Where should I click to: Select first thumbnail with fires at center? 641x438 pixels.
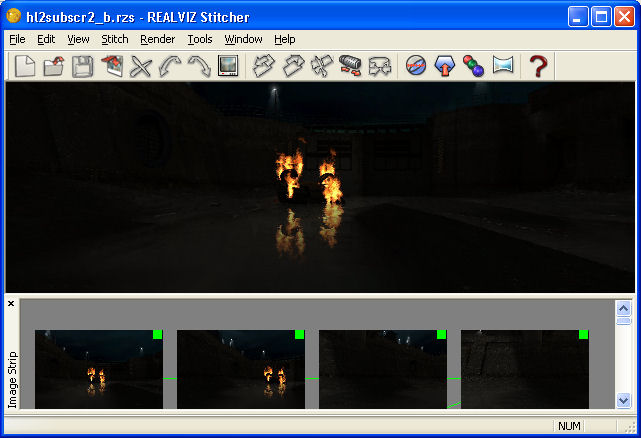(99, 369)
